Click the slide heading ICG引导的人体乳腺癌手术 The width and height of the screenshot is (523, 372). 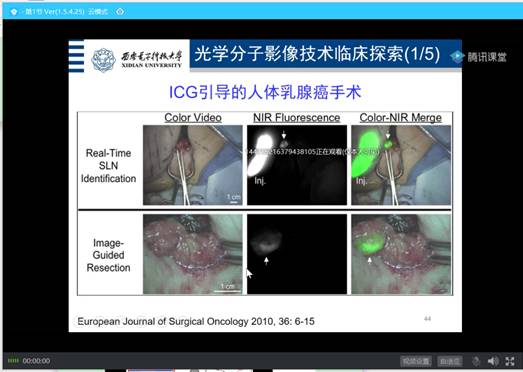click(x=265, y=92)
